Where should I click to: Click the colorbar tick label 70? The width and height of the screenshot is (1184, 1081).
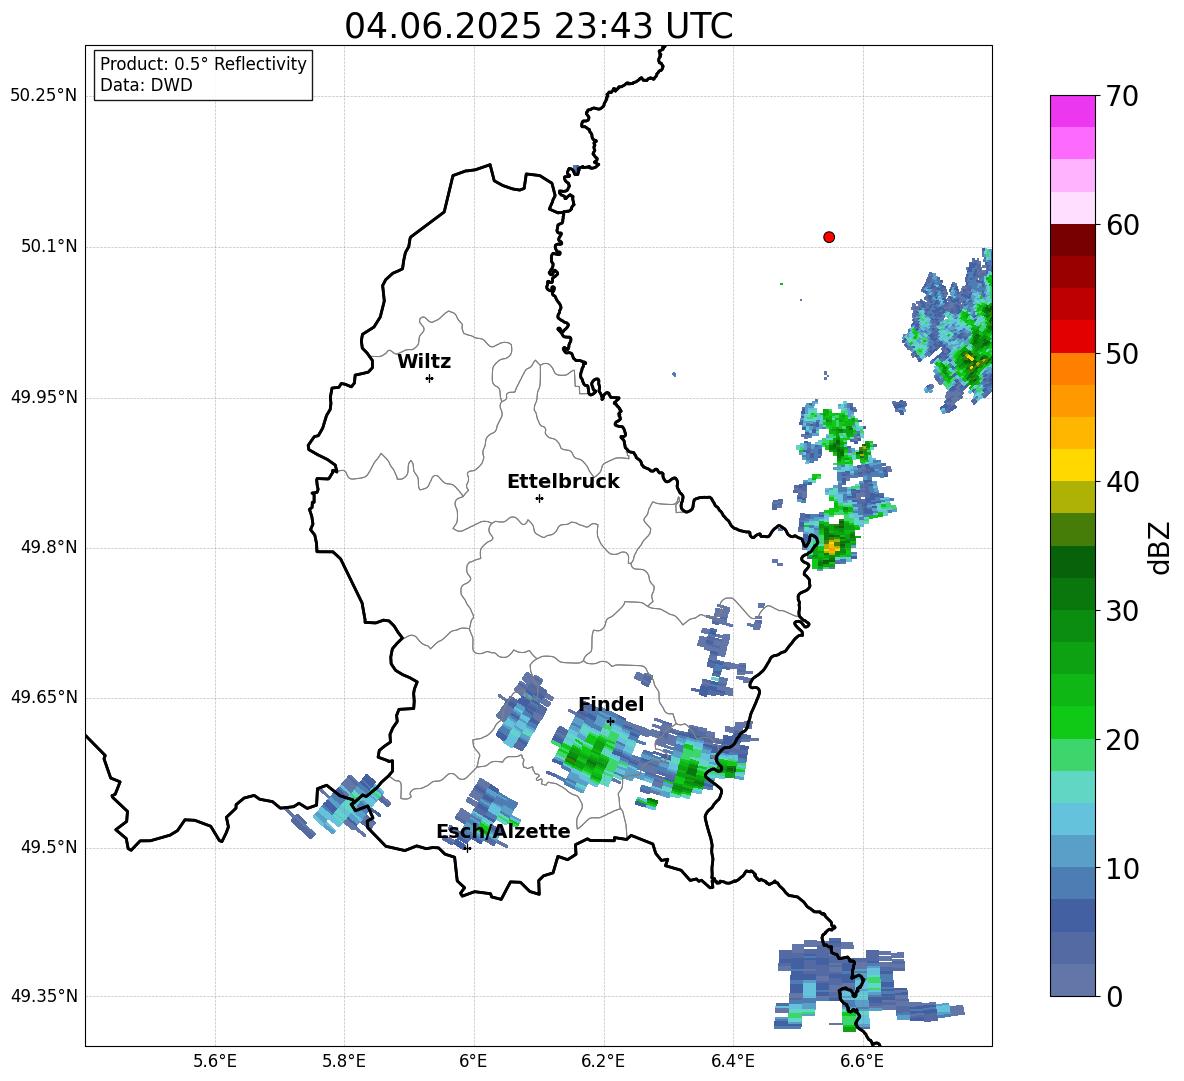[x=1121, y=96]
